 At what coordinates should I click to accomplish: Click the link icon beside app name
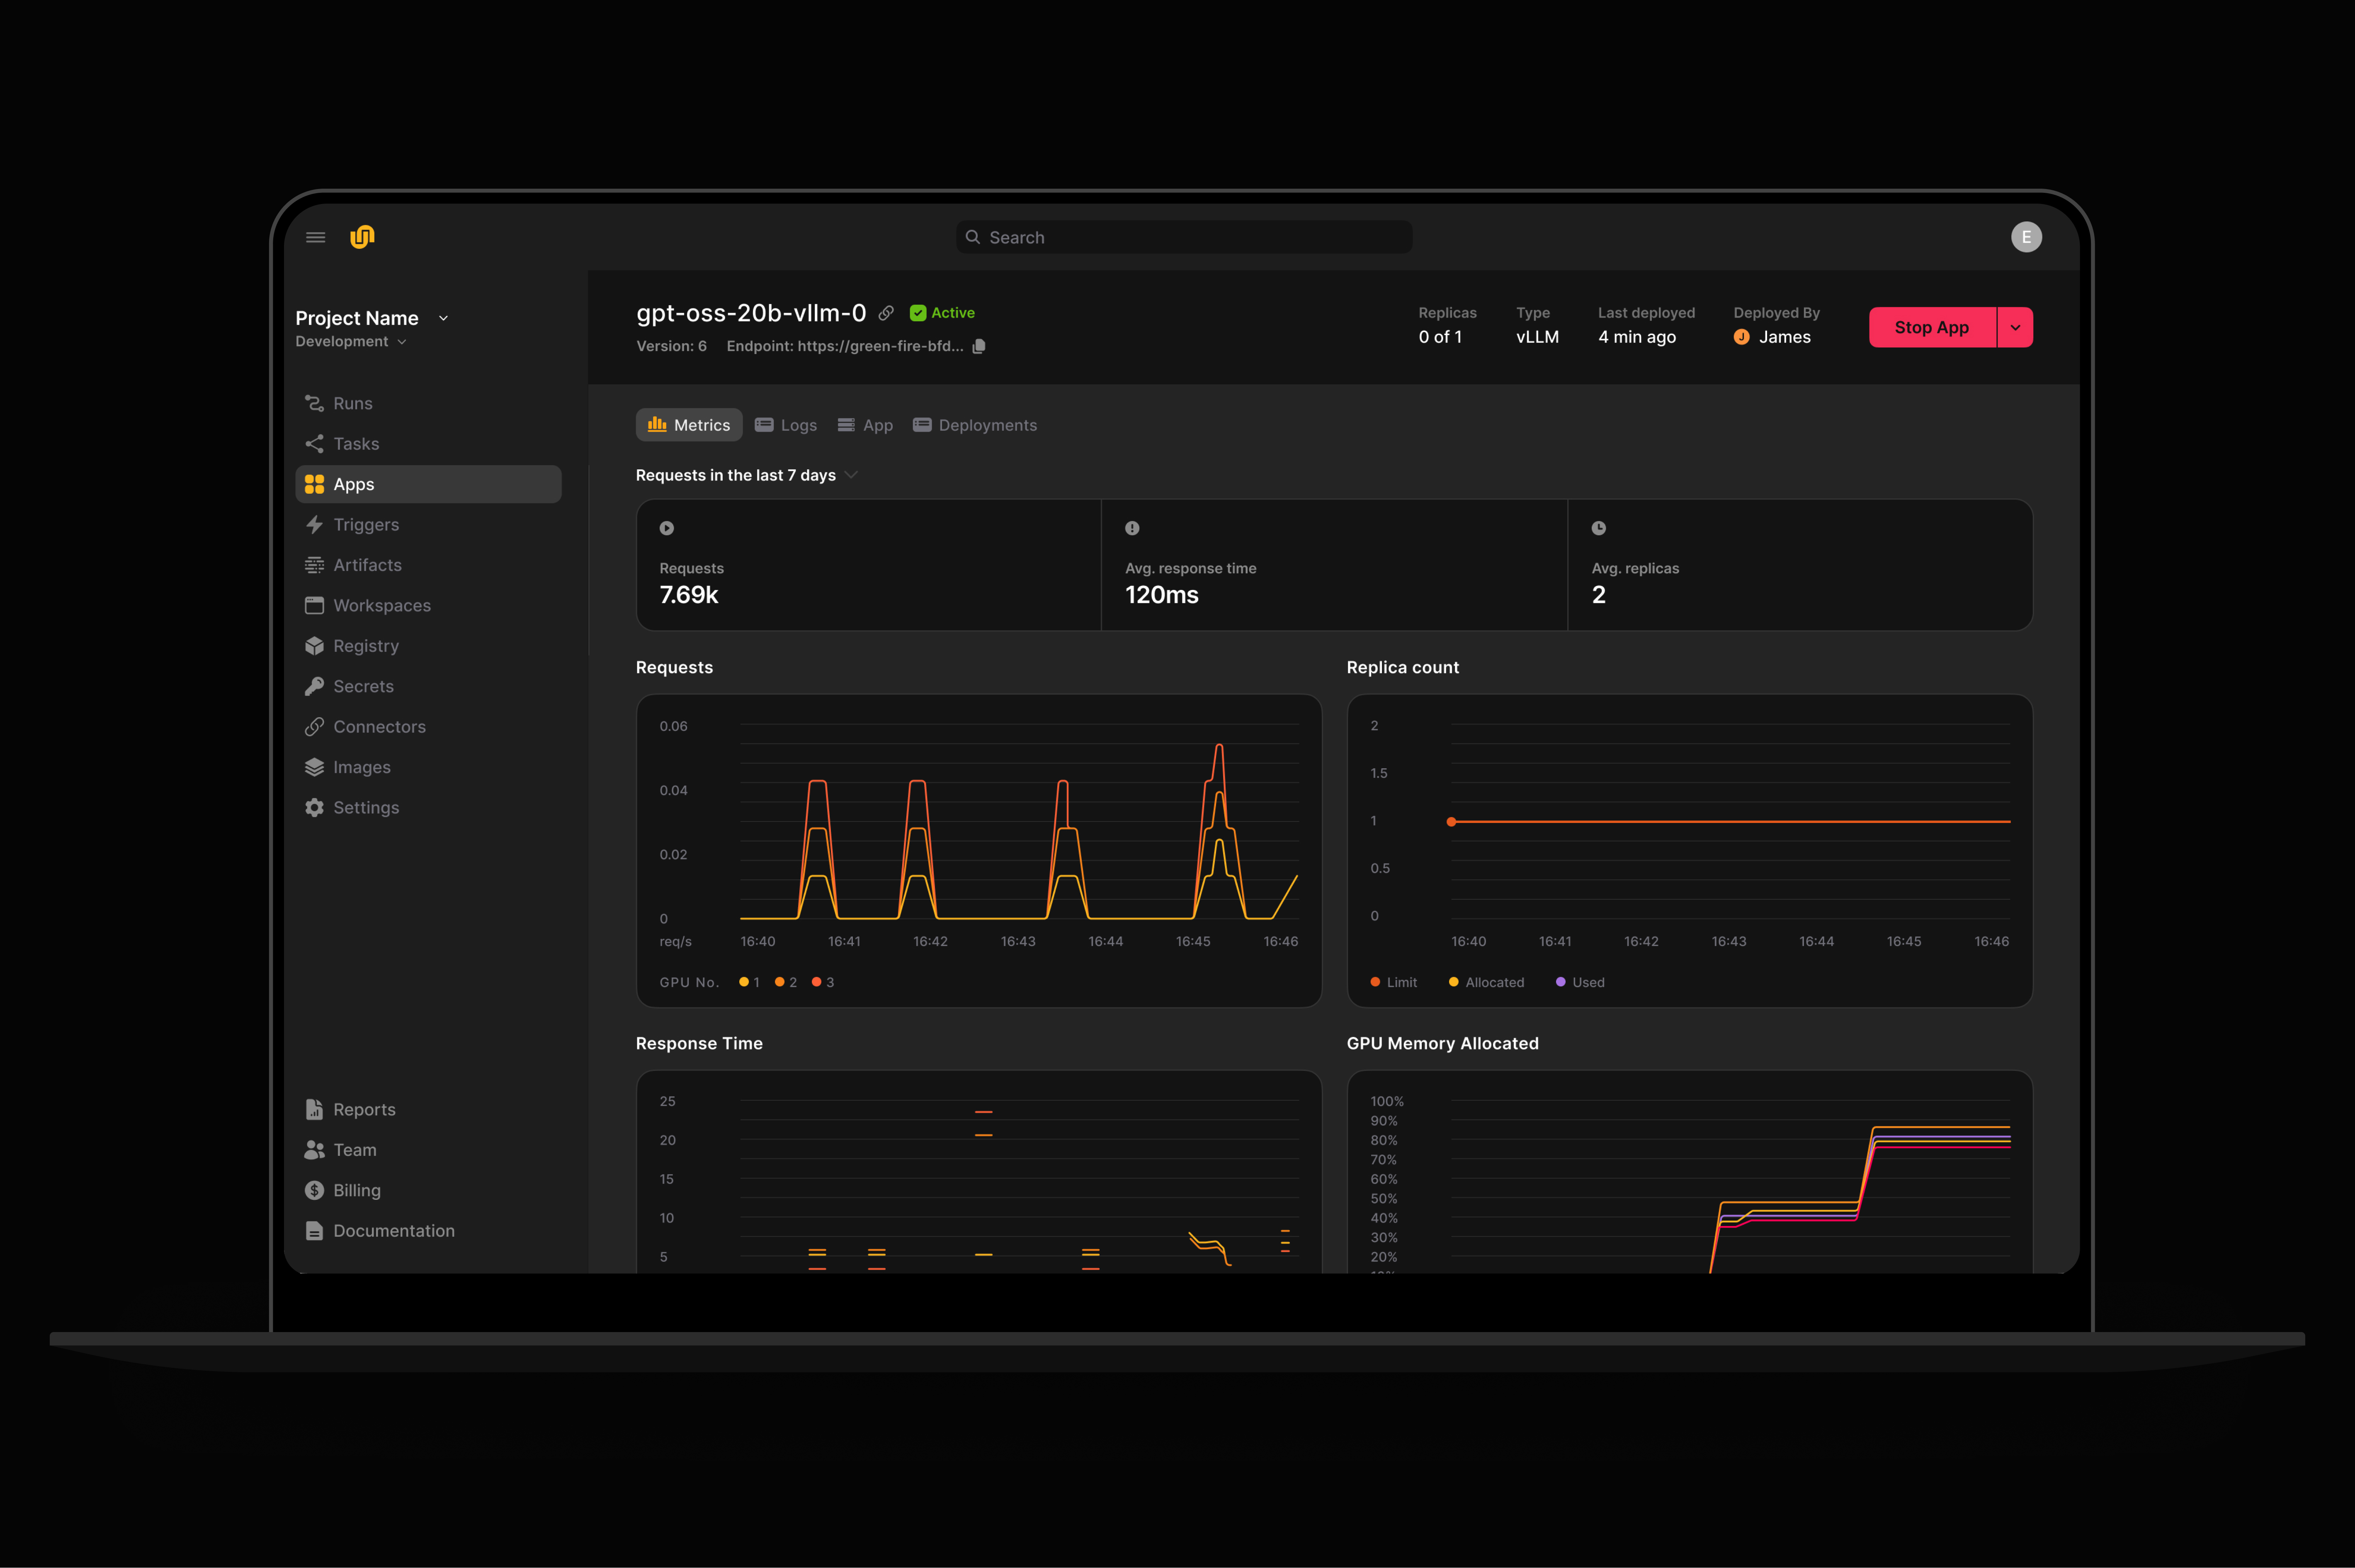[886, 313]
